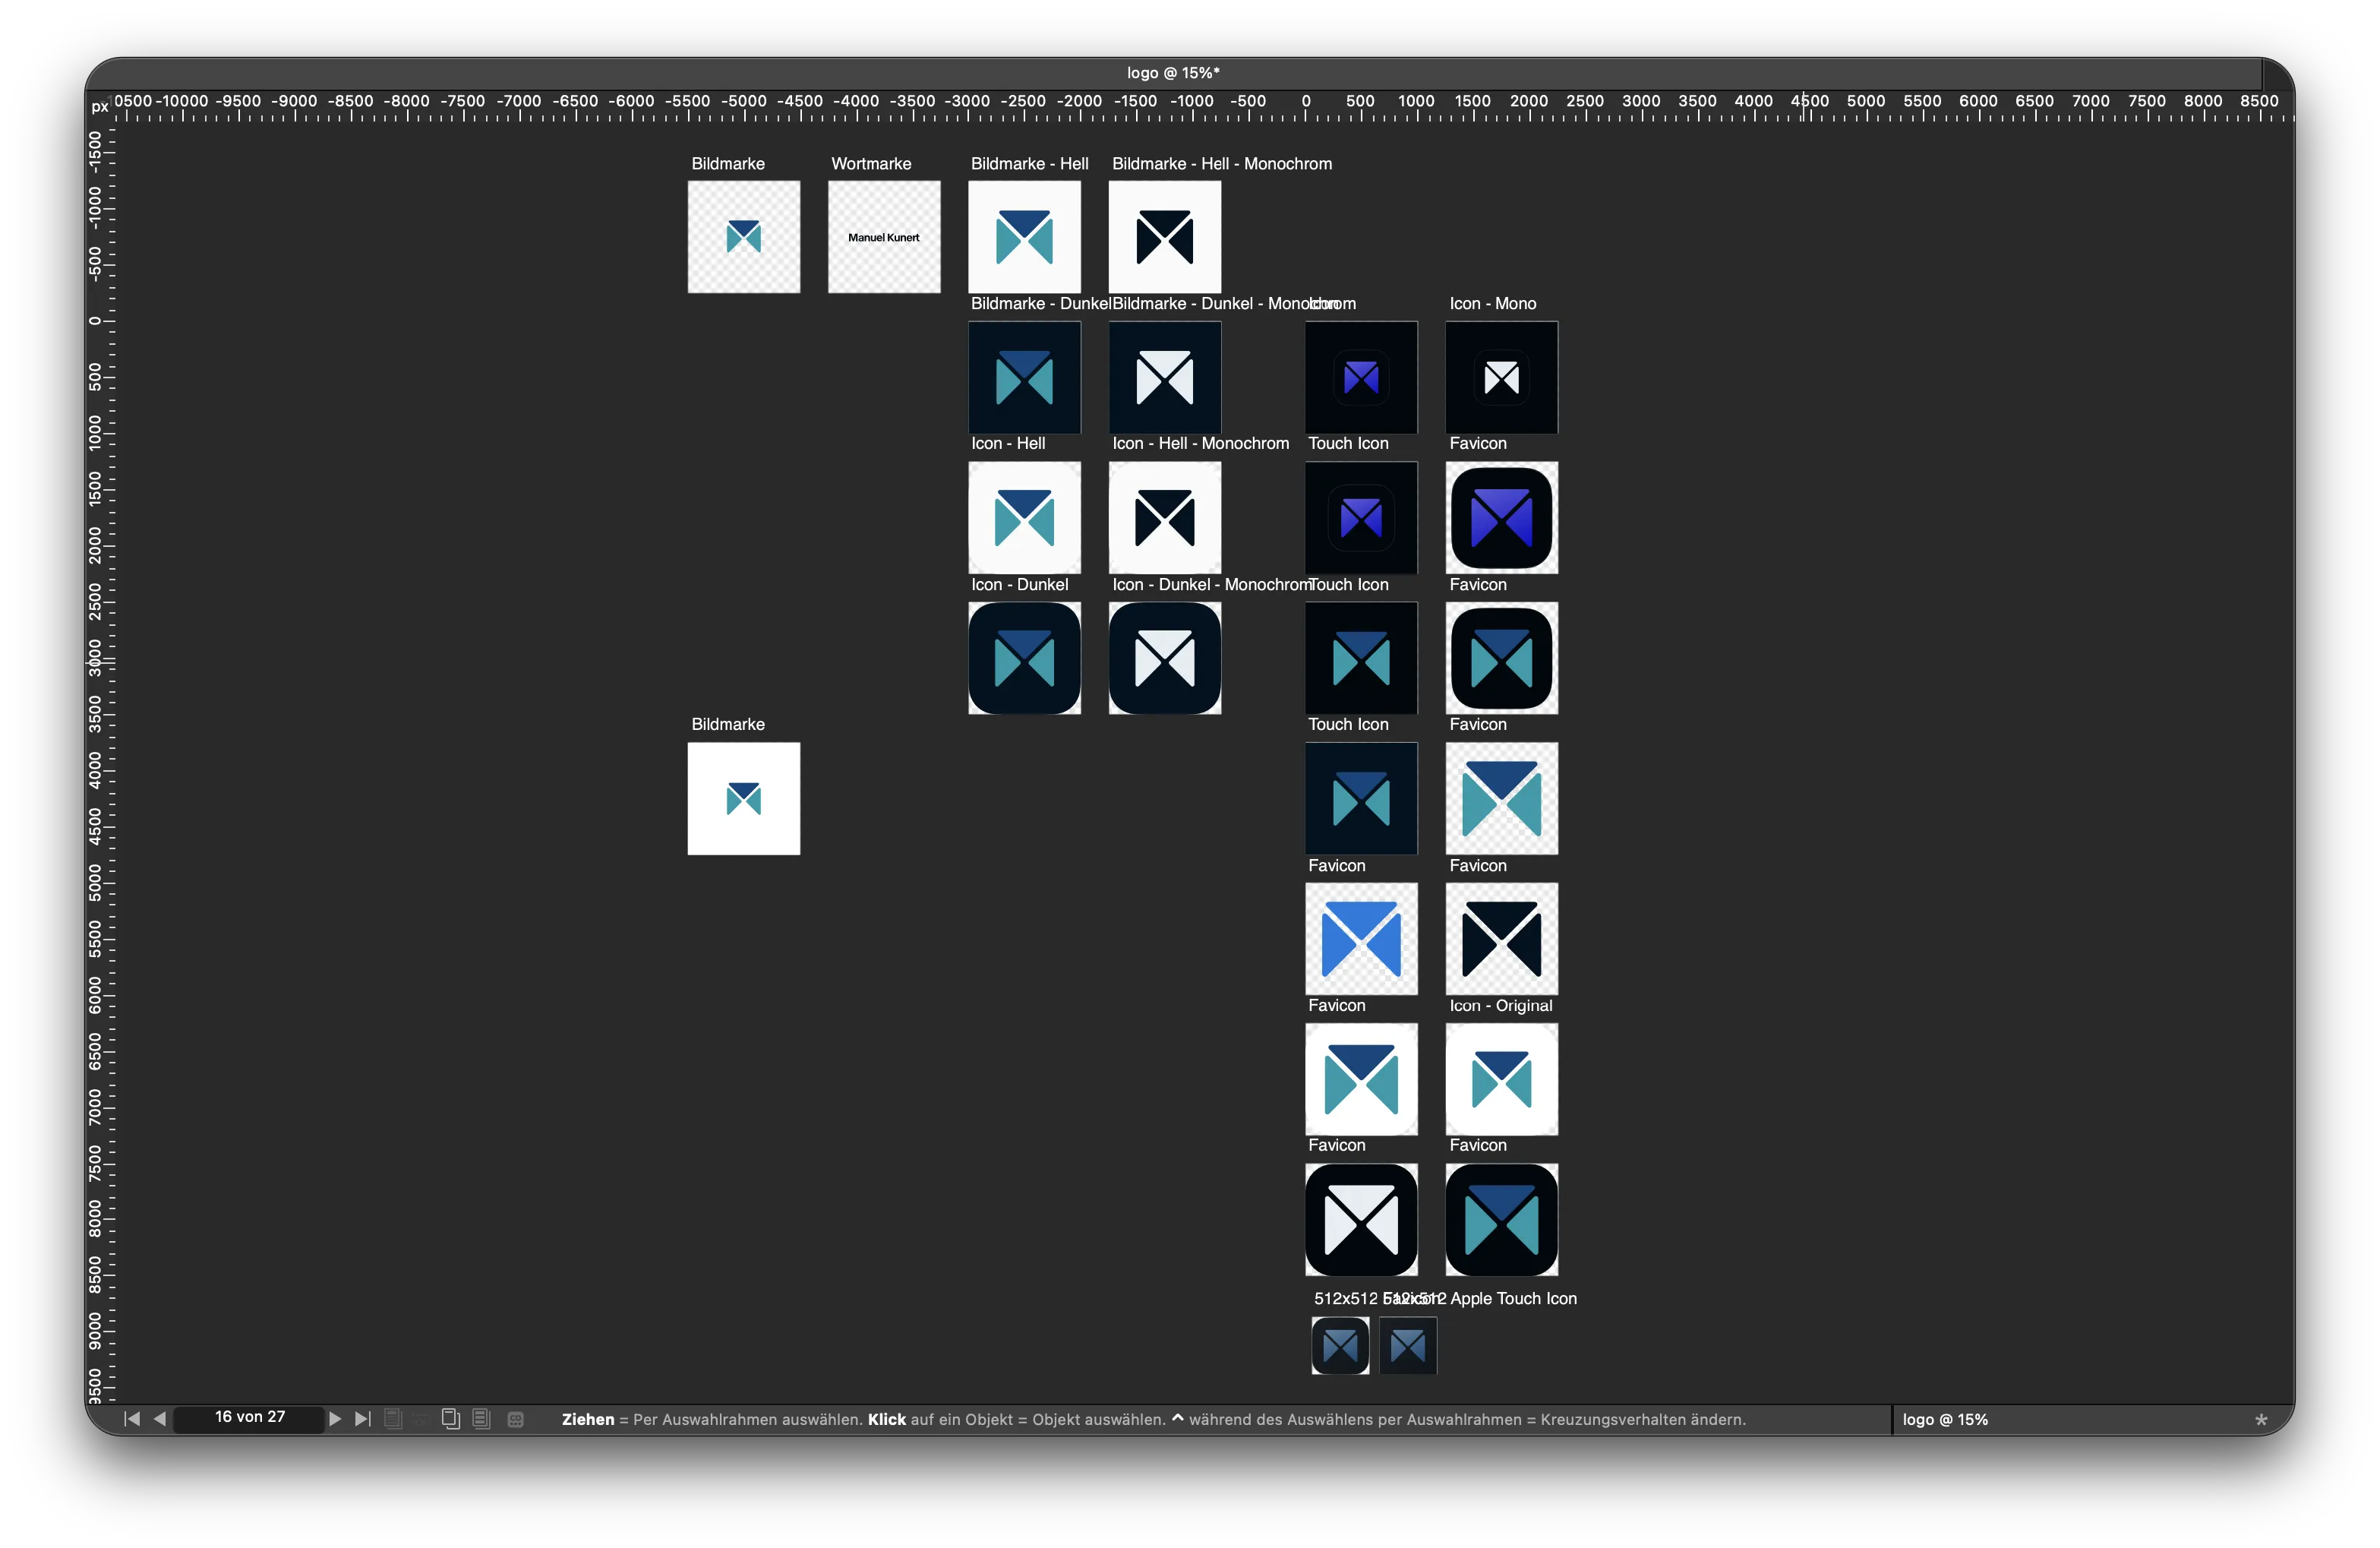Select the 'Icon - Dunkel' artboard
The width and height of the screenshot is (2380, 1548).
pos(1024,658)
